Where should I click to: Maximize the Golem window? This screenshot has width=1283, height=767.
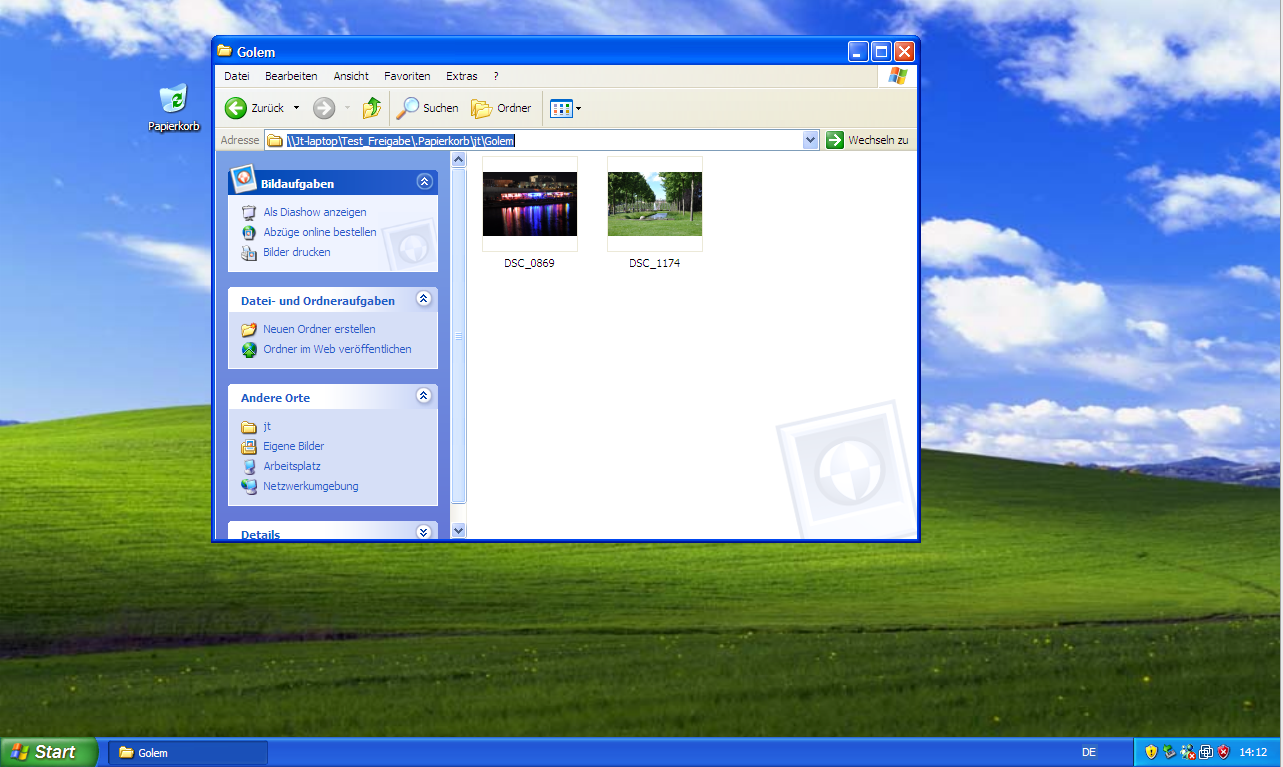[x=882, y=52]
